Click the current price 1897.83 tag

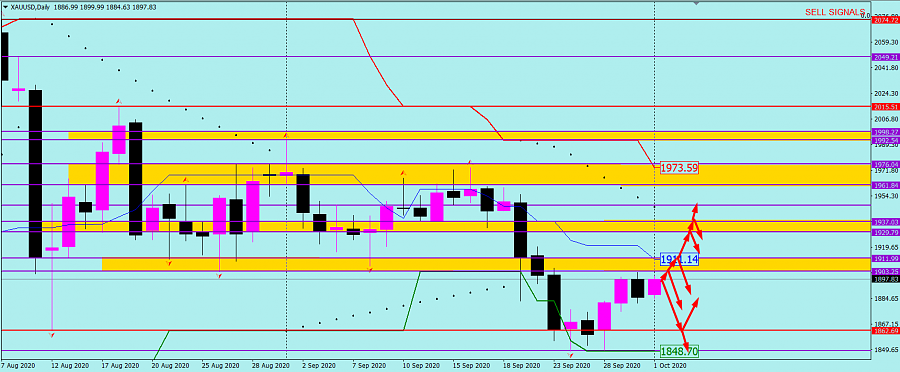(x=886, y=279)
